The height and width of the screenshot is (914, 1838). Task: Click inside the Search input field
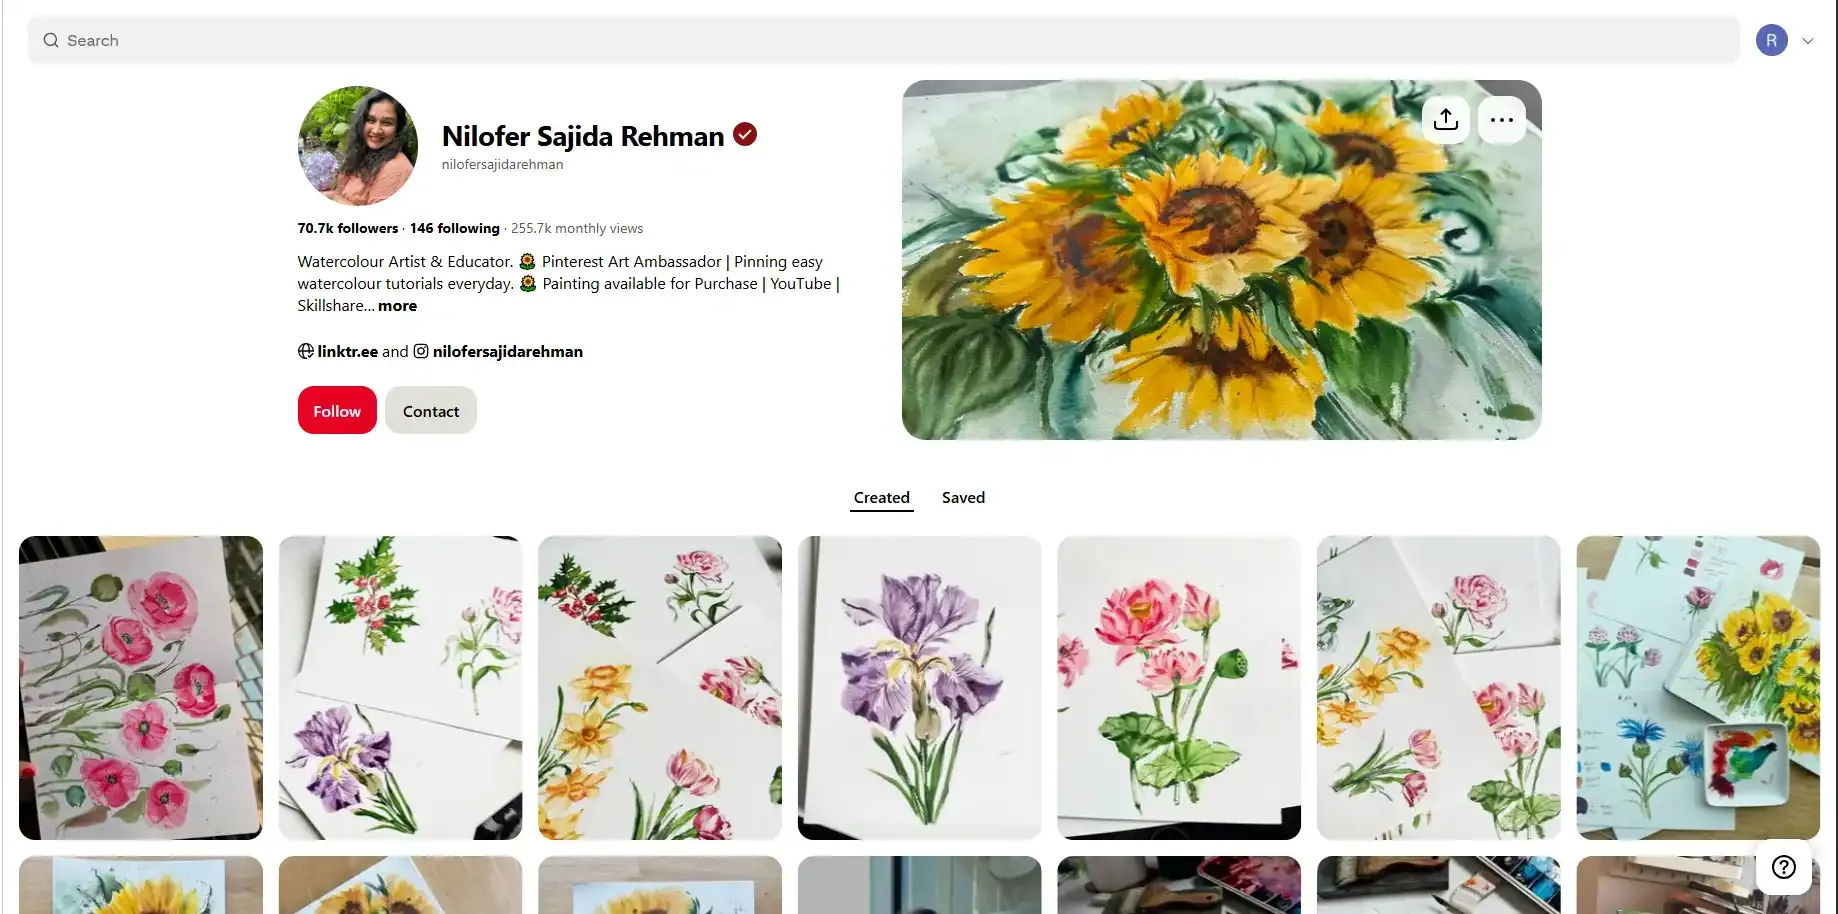click(400, 40)
